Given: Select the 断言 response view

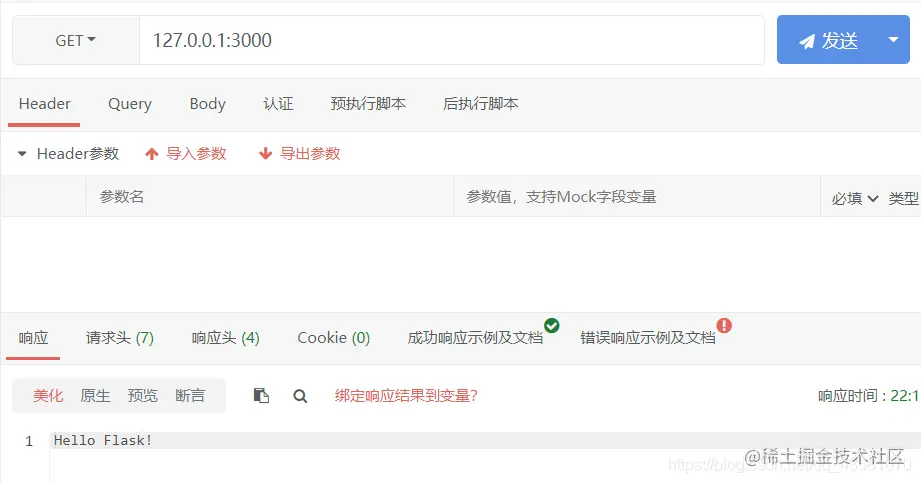Looking at the screenshot, I should [190, 395].
